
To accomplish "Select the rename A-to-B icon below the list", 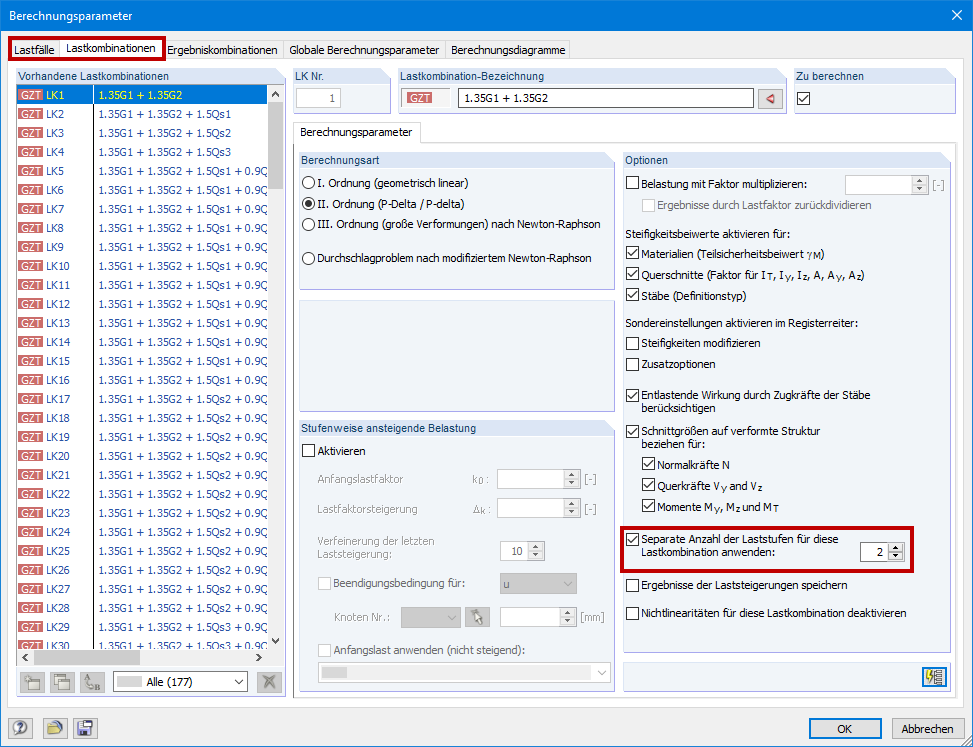I will [90, 681].
